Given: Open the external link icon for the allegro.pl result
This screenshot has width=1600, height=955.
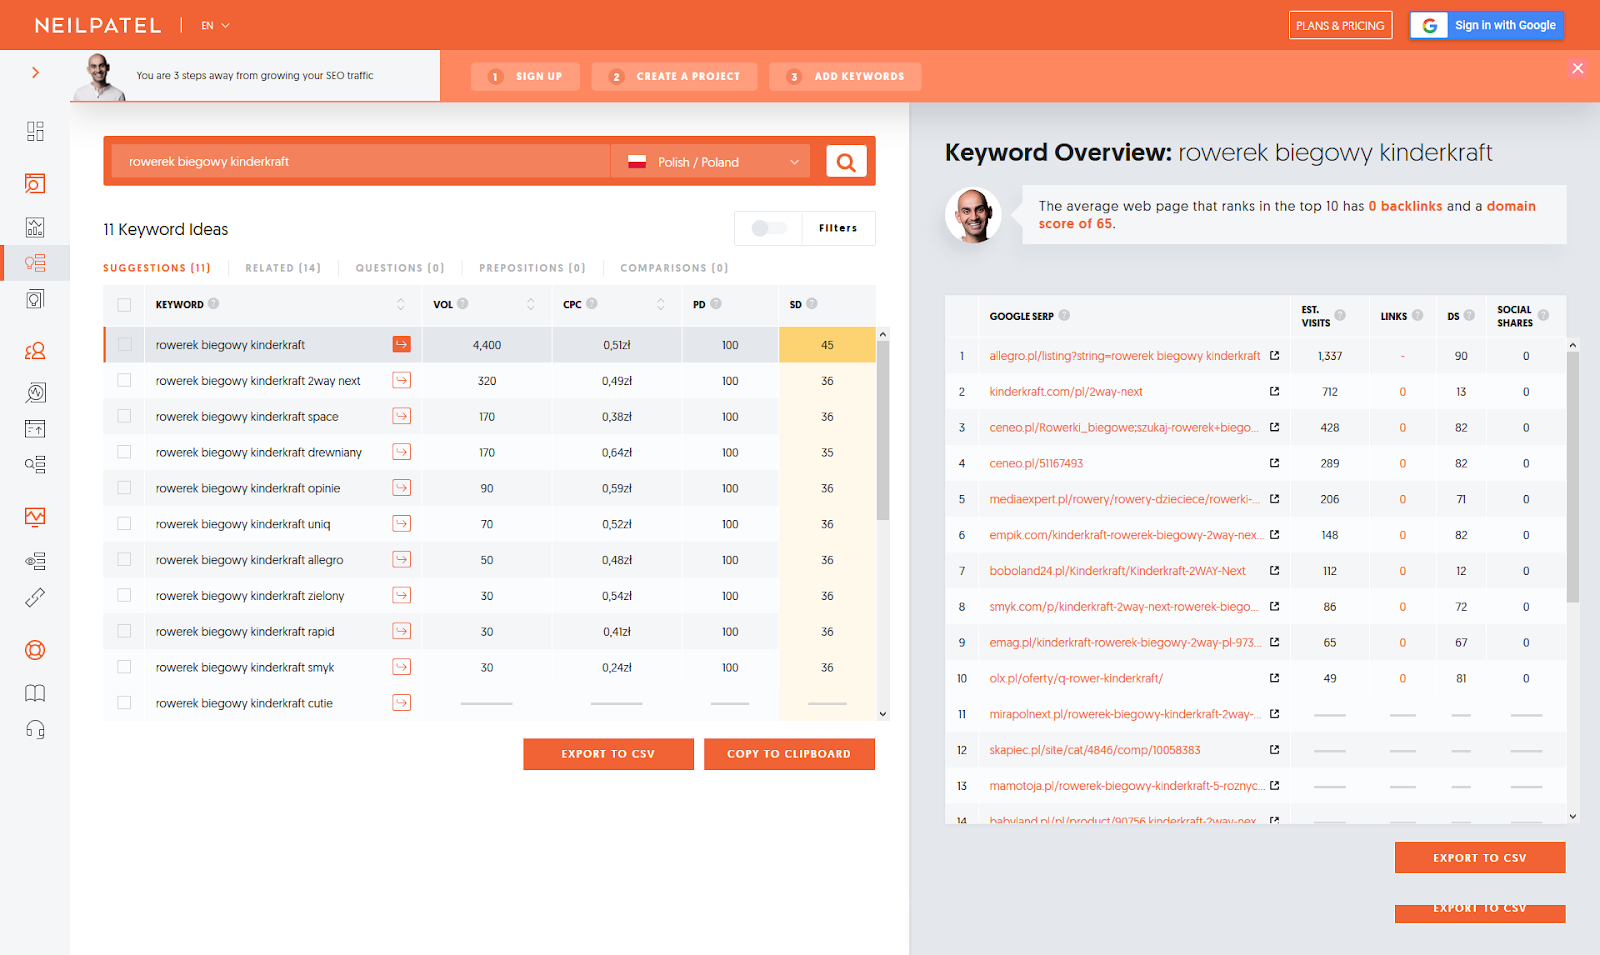Looking at the screenshot, I should pyautogui.click(x=1274, y=355).
